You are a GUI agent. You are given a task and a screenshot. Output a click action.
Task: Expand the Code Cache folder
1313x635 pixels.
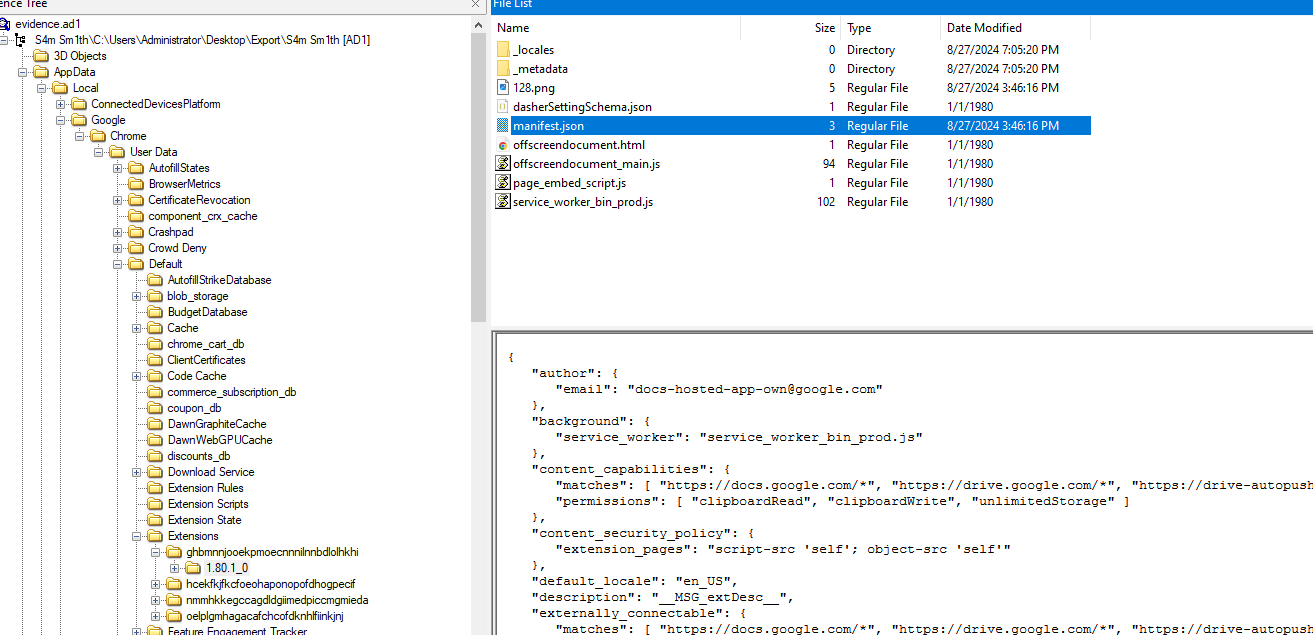pyautogui.click(x=136, y=376)
